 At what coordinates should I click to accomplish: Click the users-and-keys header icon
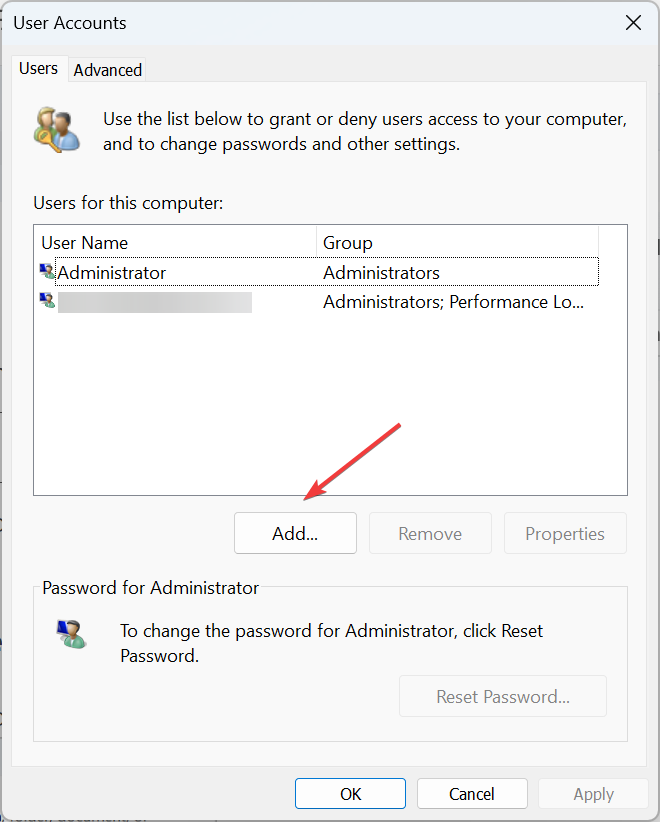click(x=57, y=129)
